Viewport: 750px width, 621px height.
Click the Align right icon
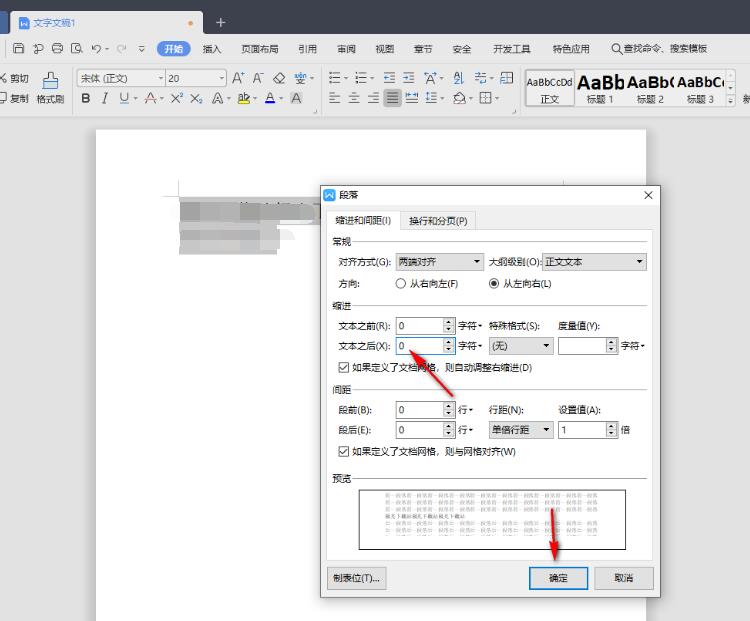click(x=373, y=98)
